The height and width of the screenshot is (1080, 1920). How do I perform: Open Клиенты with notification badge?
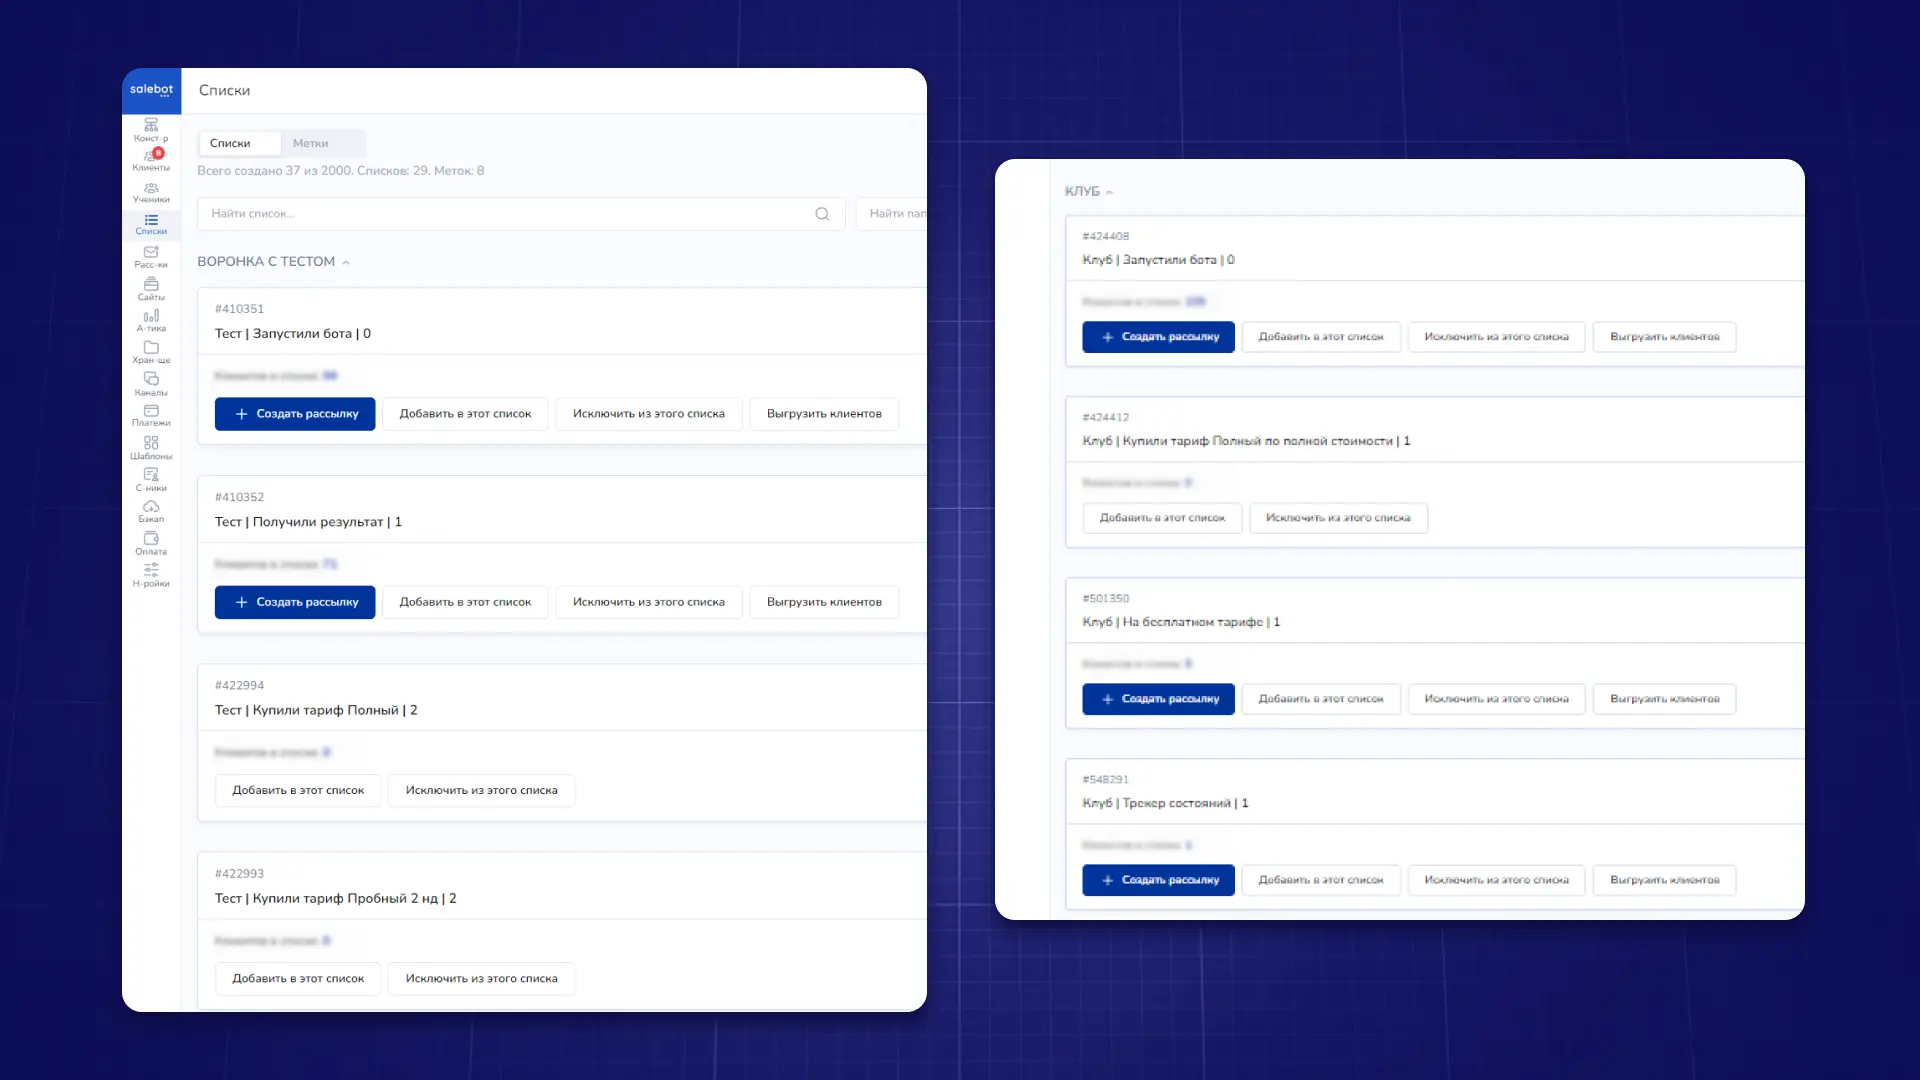(151, 158)
